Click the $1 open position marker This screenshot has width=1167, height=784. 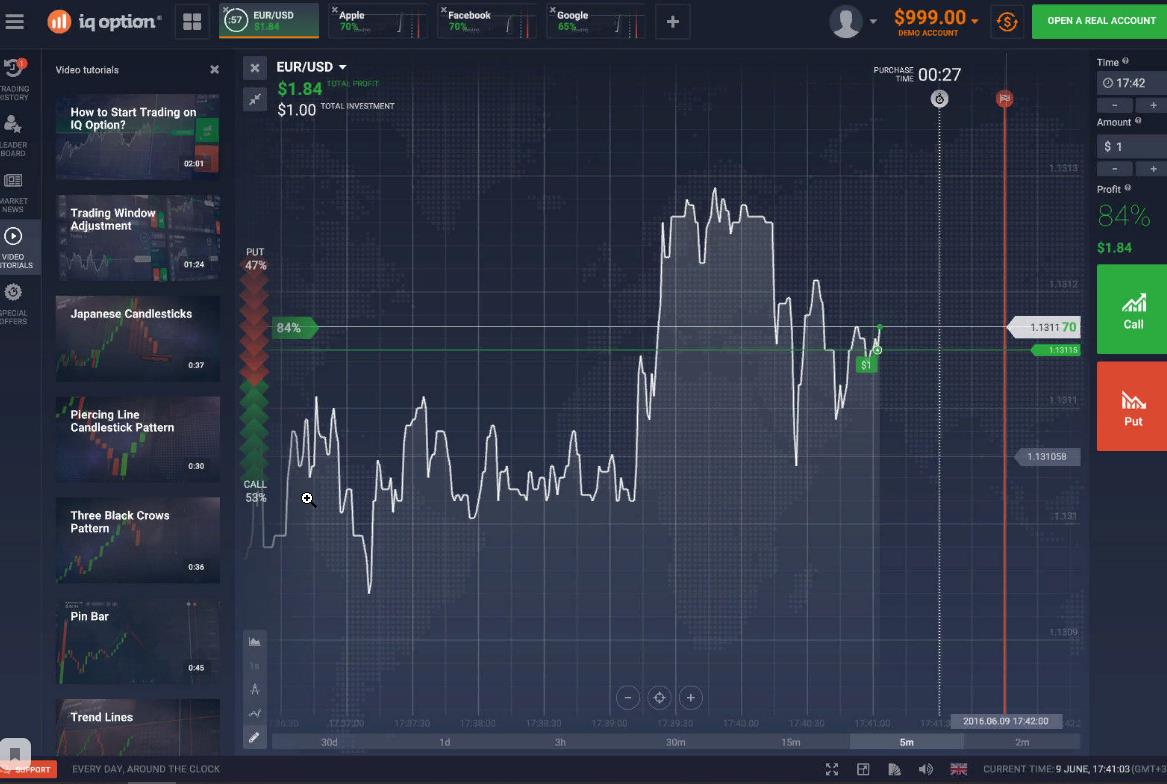[866, 365]
